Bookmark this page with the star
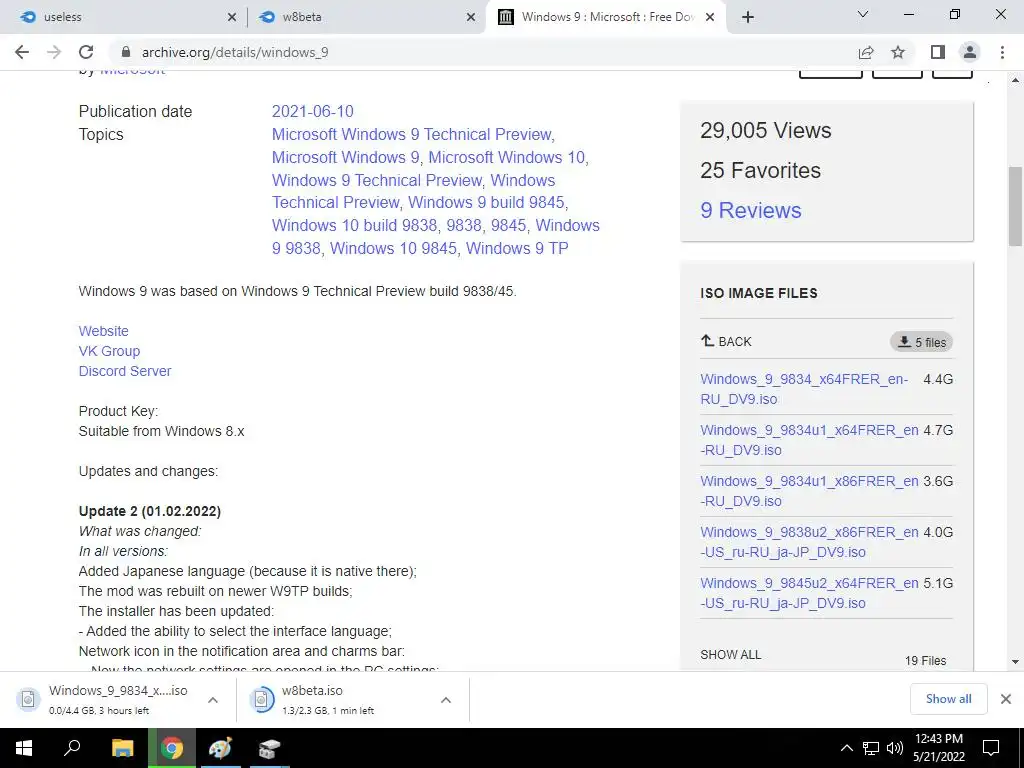Screen dimensions: 1024x768 pyautogui.click(x=898, y=52)
